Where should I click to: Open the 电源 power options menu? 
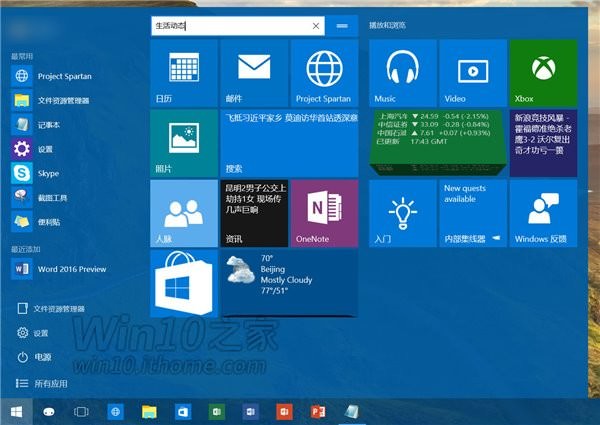click(x=42, y=357)
